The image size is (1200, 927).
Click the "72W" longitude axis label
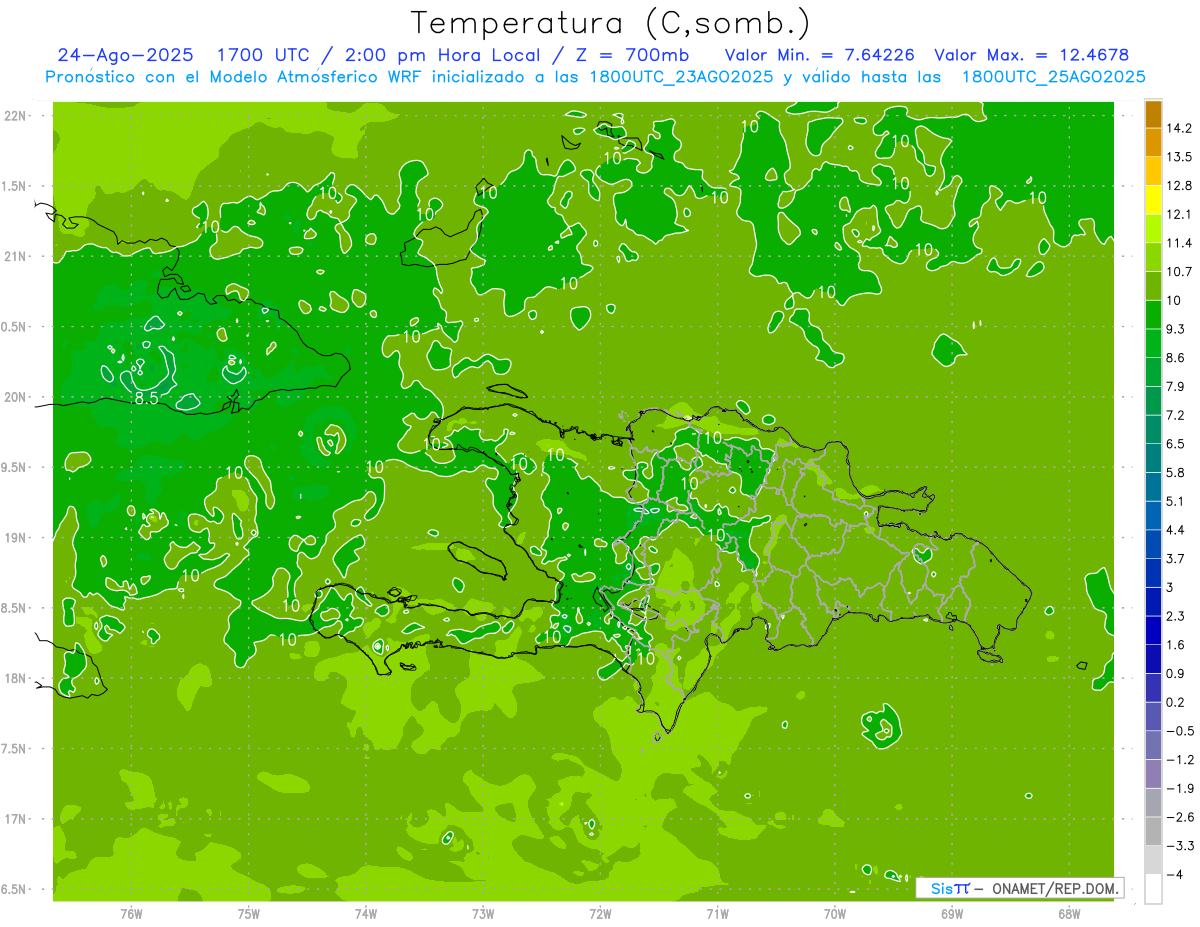click(600, 914)
